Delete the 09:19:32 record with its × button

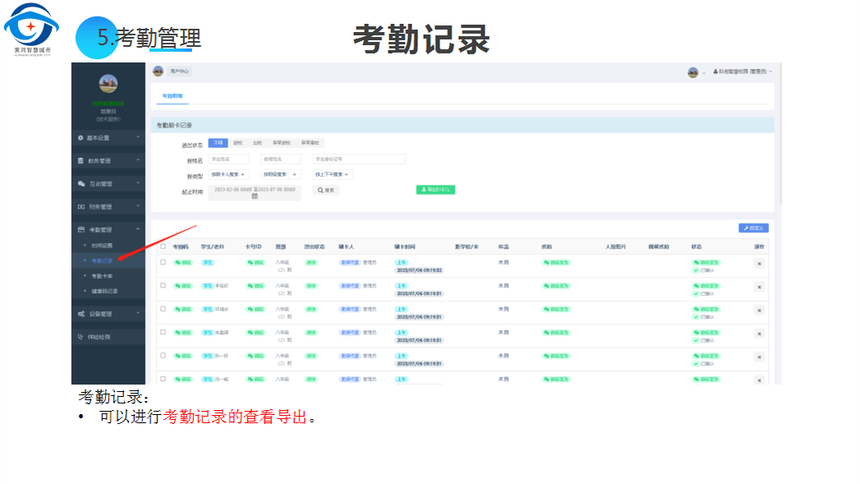click(x=759, y=264)
